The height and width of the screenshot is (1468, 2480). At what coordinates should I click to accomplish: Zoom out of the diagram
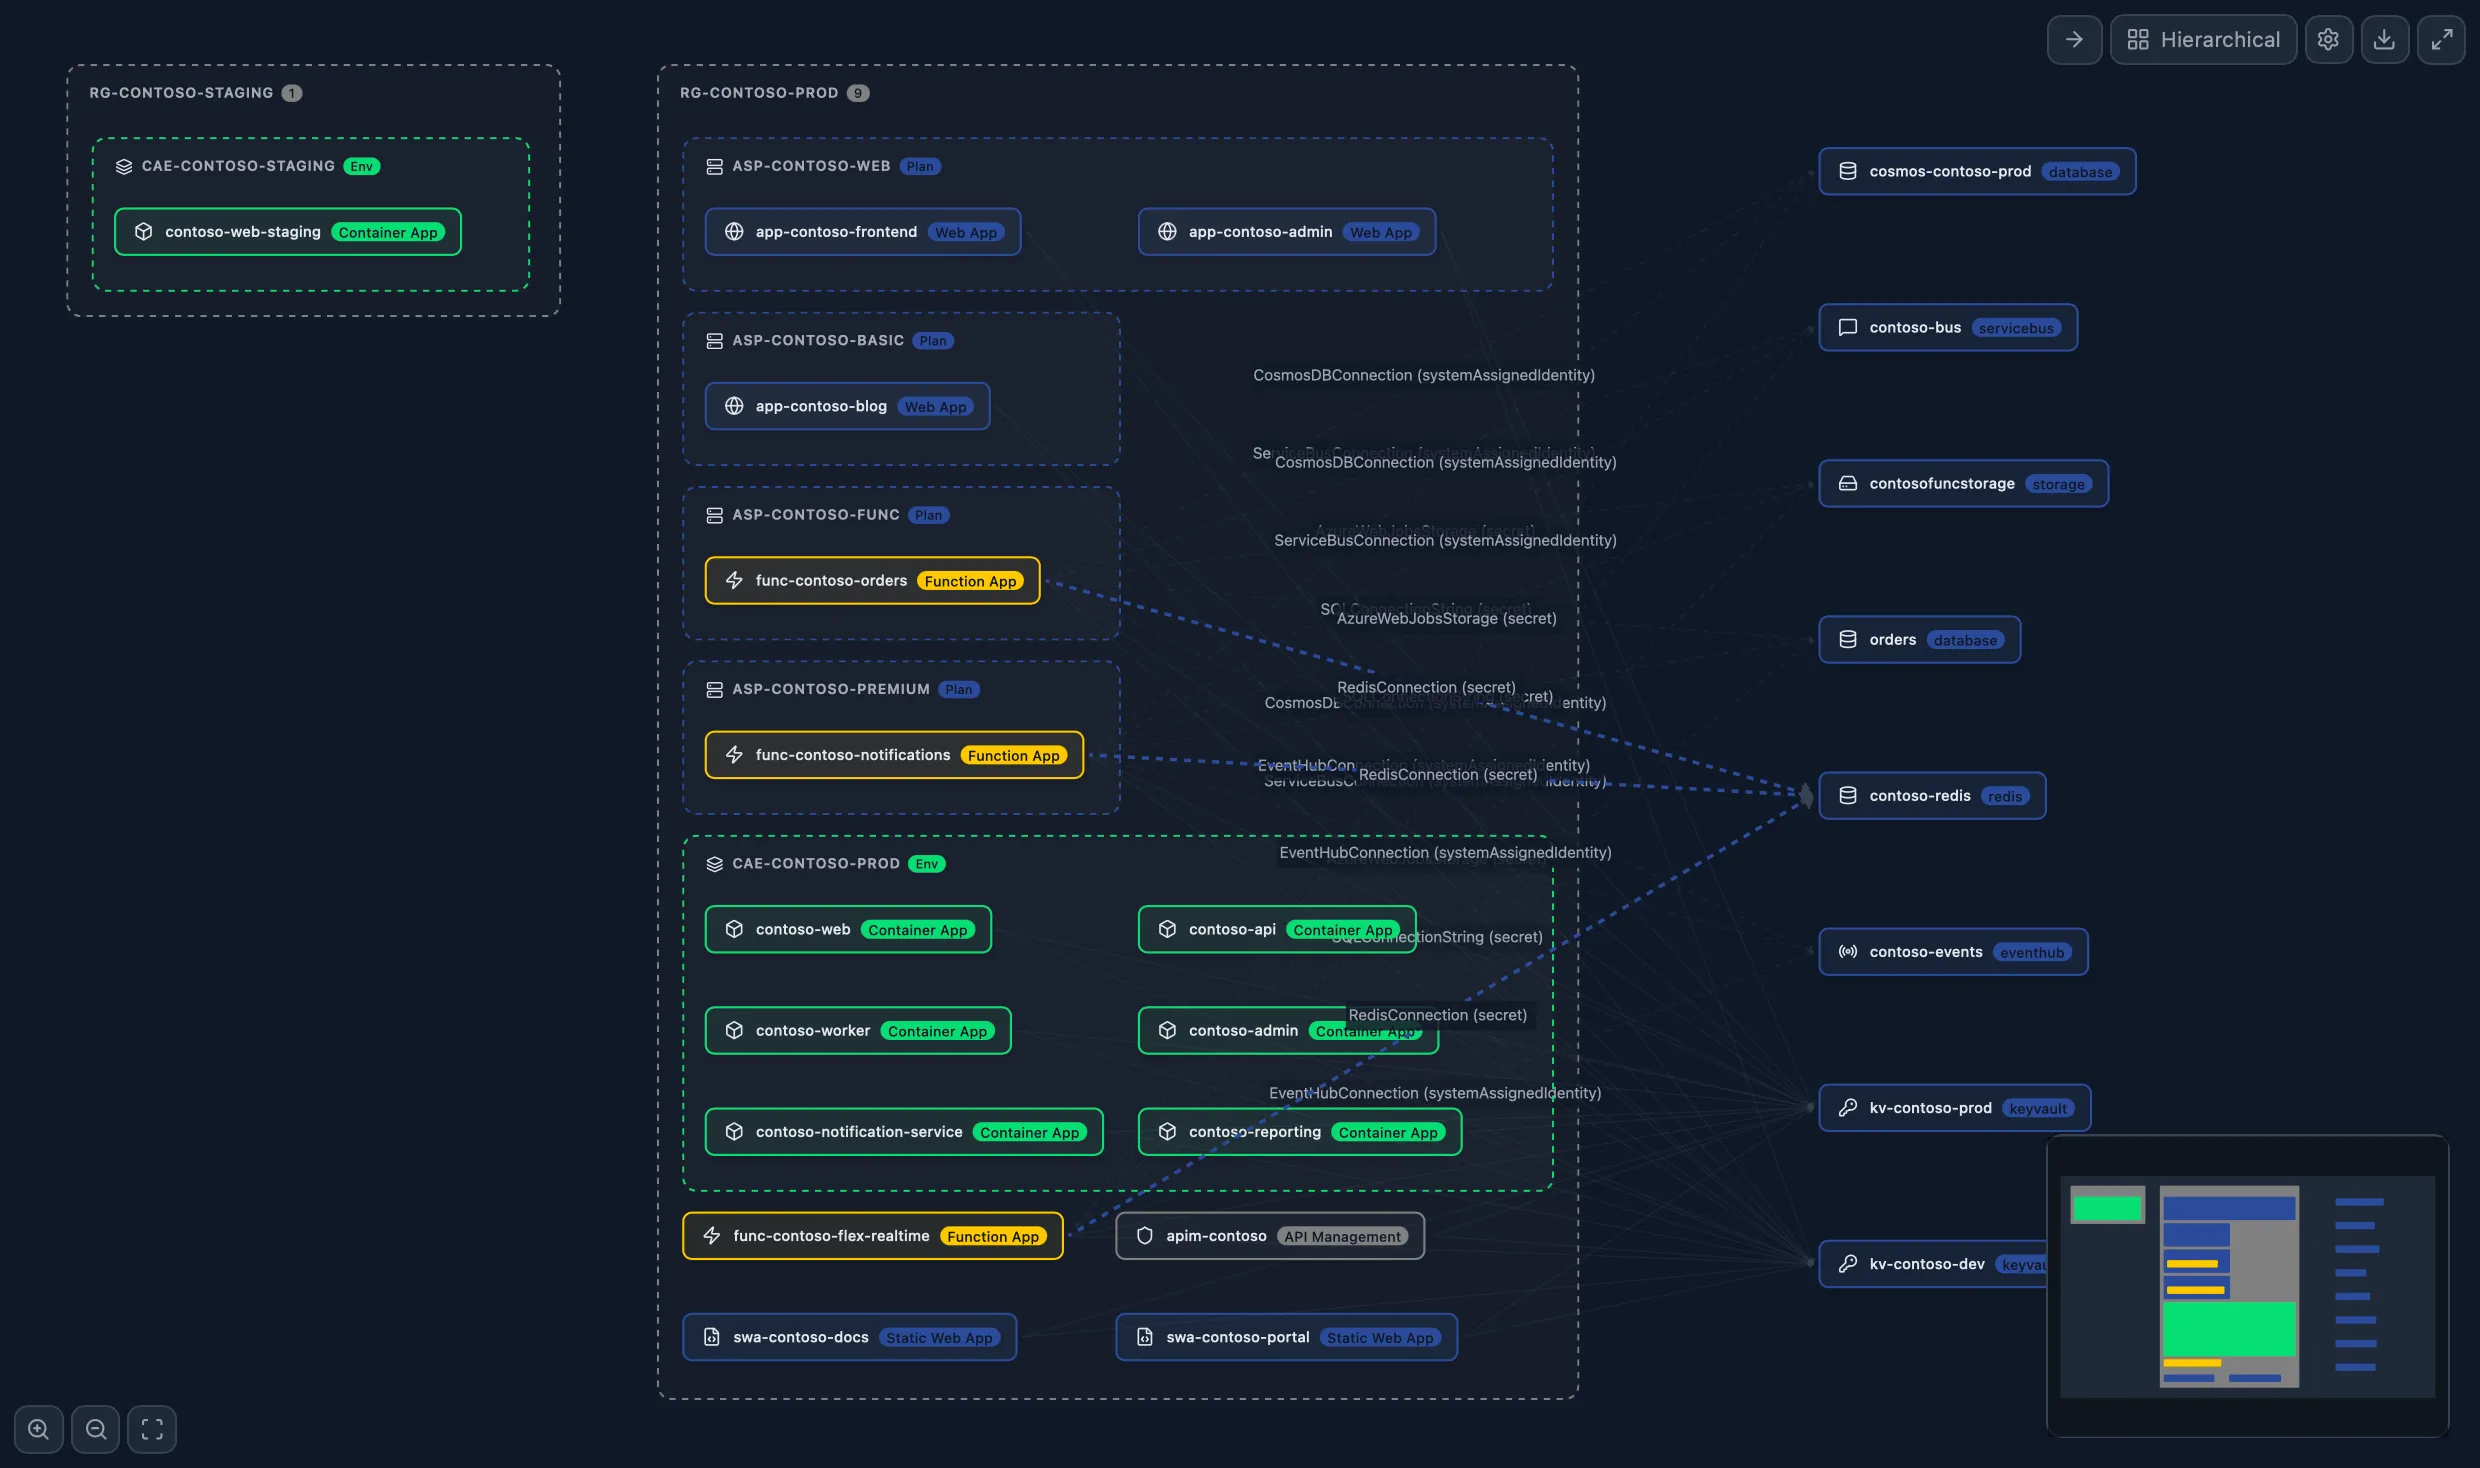(x=96, y=1428)
